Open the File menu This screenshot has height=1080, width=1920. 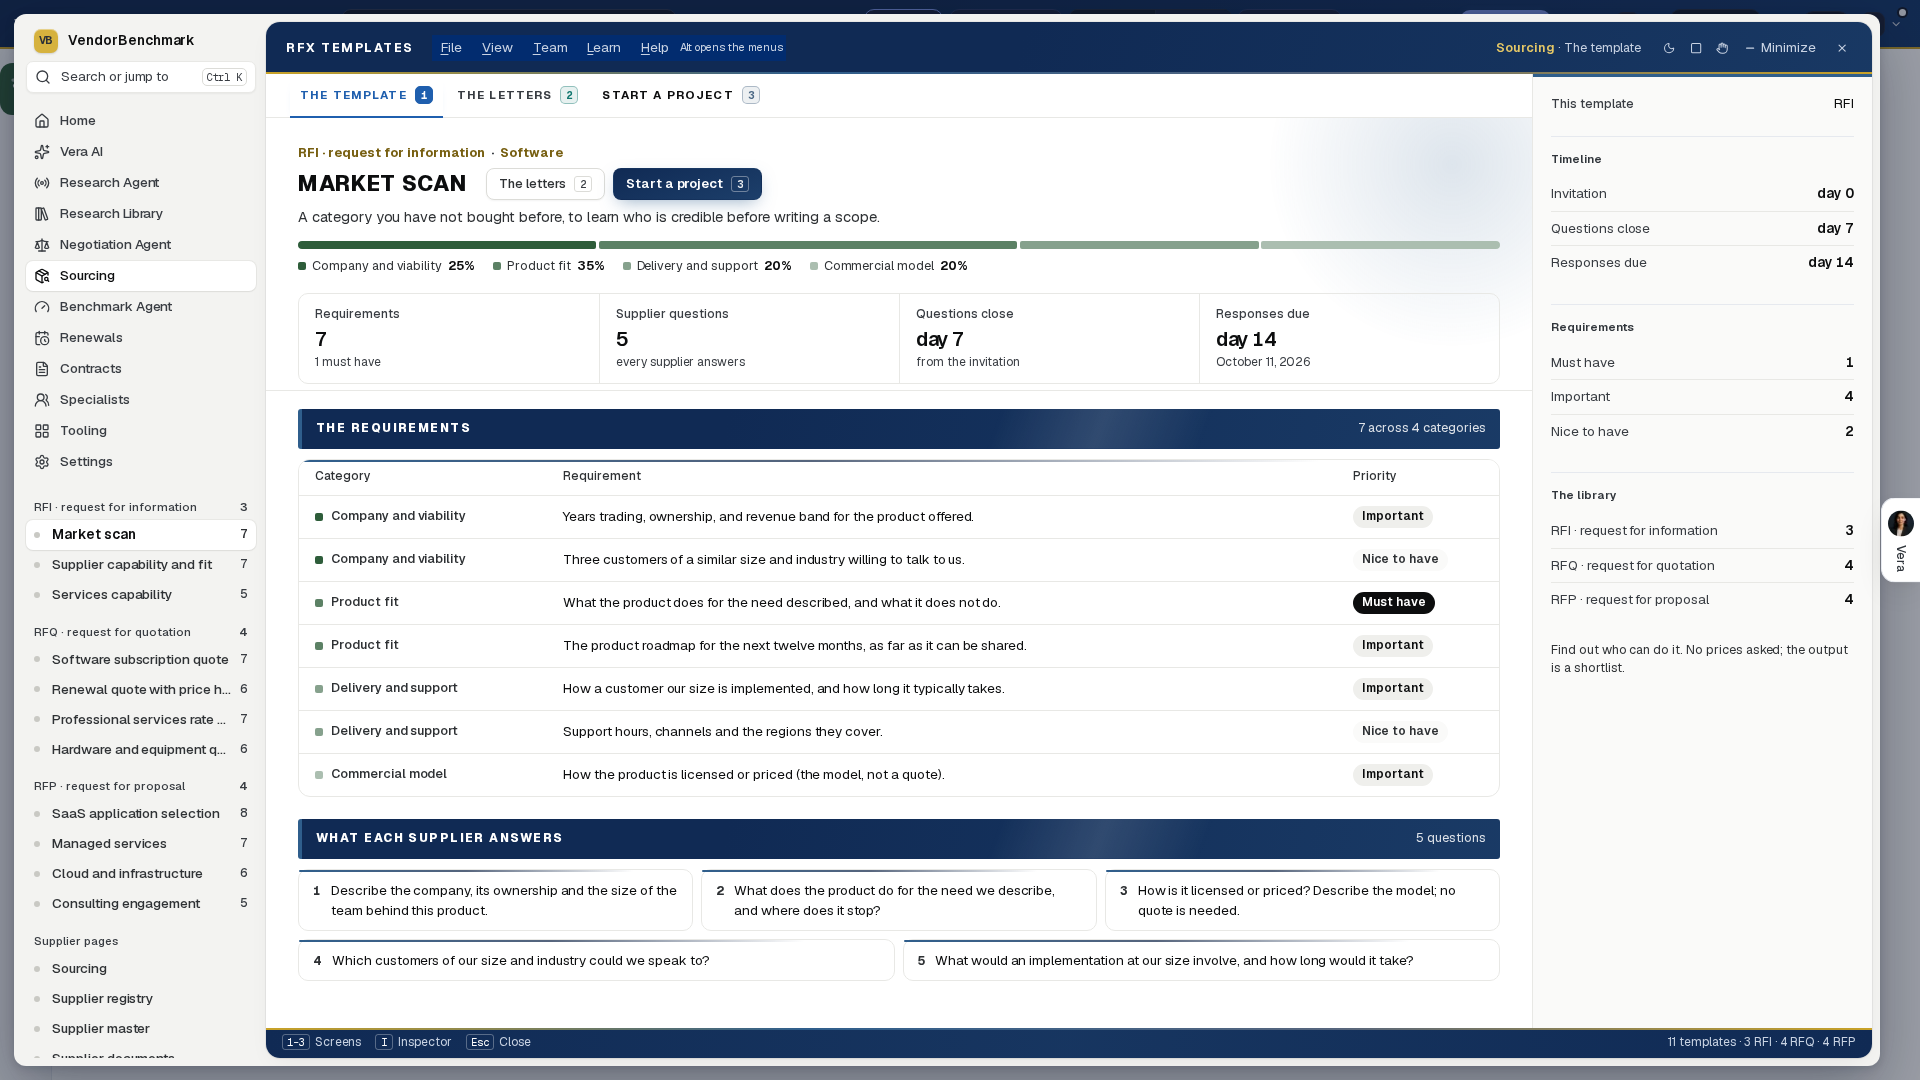(x=451, y=48)
